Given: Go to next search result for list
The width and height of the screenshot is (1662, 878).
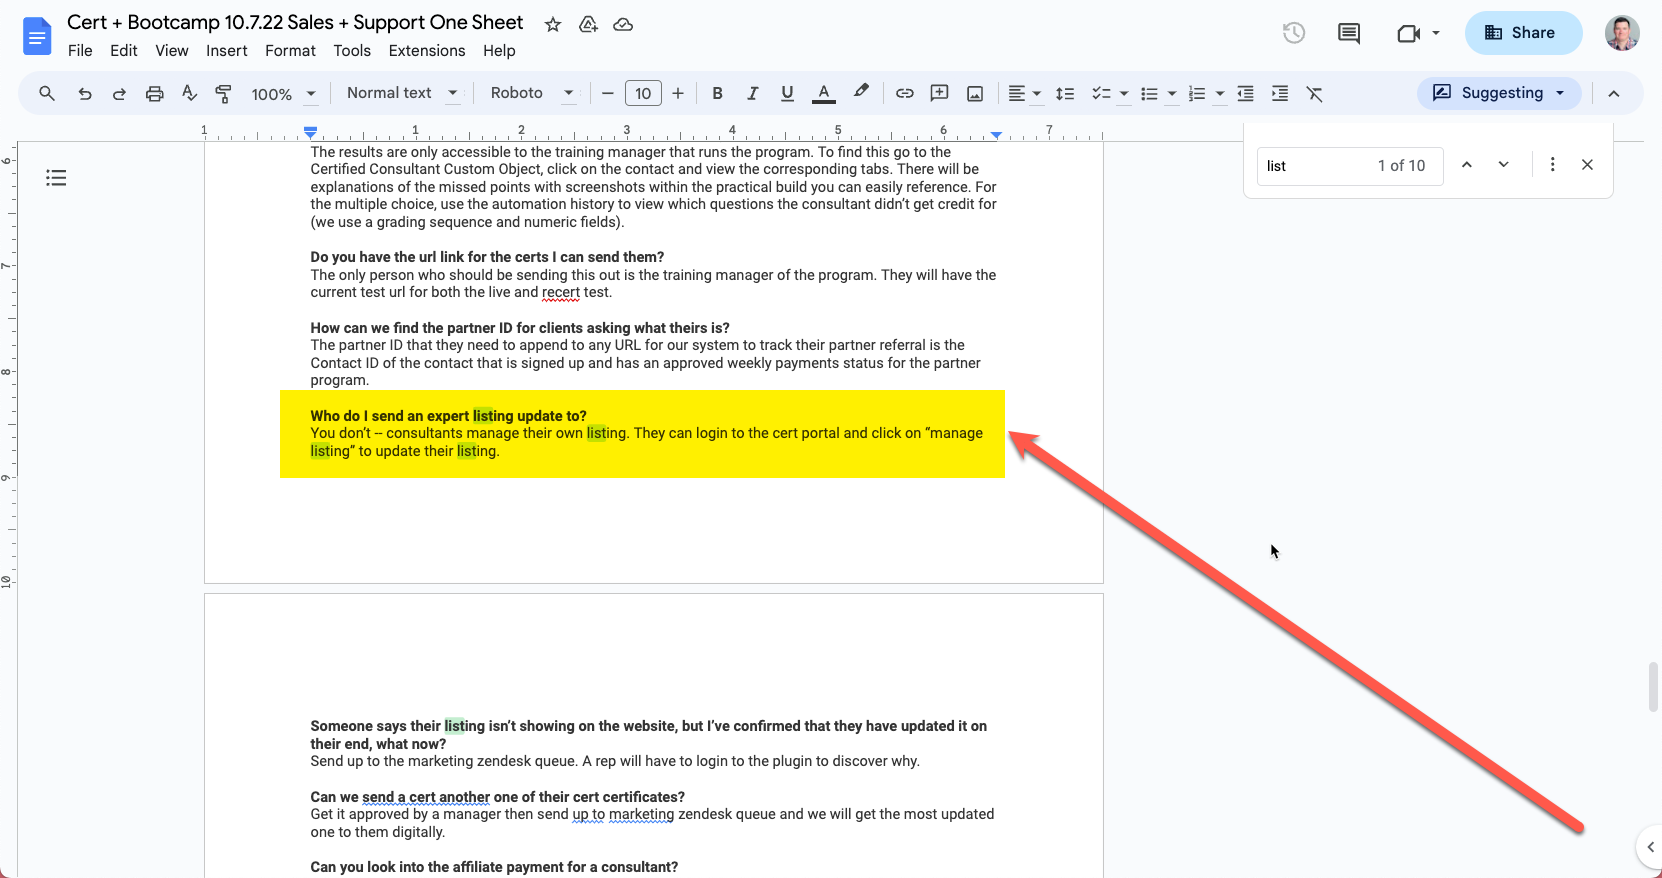Looking at the screenshot, I should coord(1503,165).
